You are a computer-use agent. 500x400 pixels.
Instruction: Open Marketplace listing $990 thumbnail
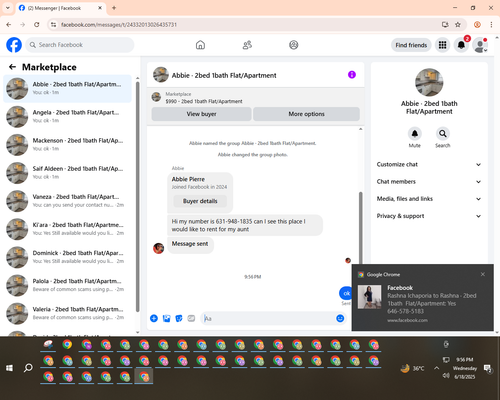click(156, 97)
